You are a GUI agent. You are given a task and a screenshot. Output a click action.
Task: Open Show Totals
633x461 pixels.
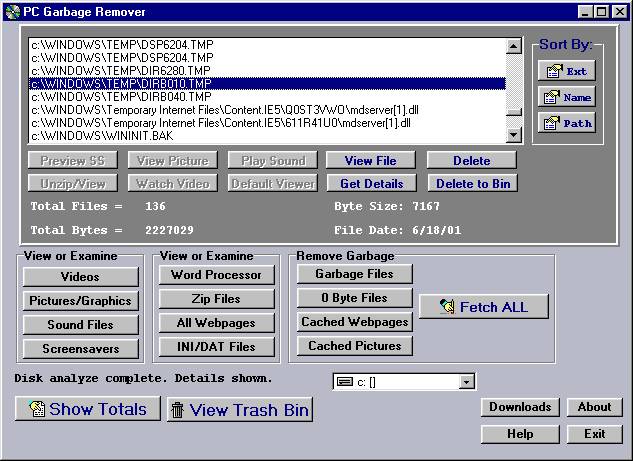pos(88,409)
